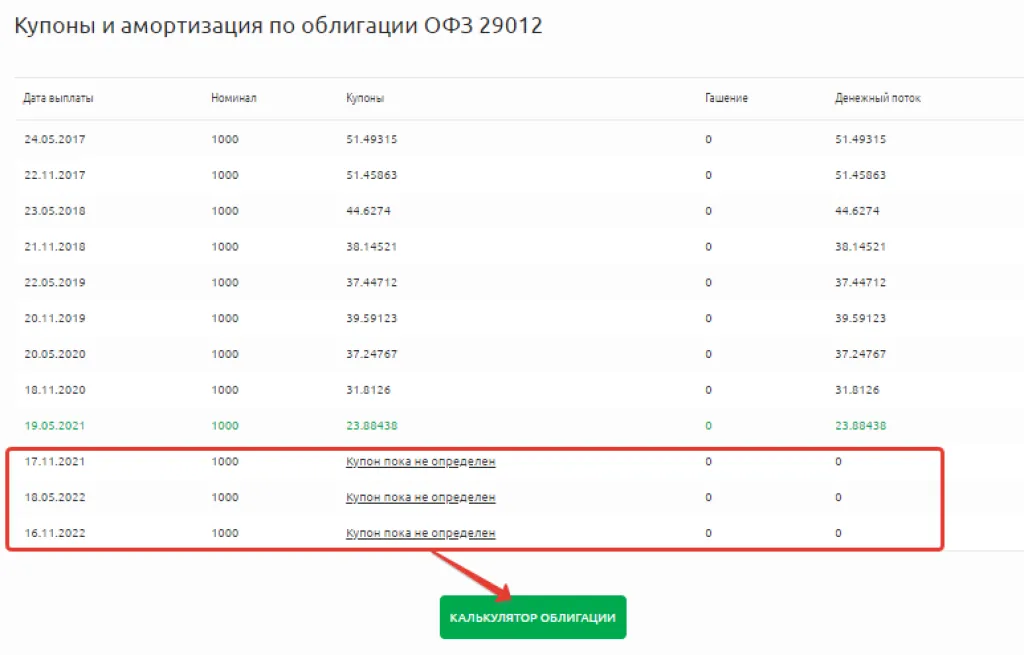Screen dimensions: 1024x655
Task: Click the Купоны column header
Action: coord(365,99)
